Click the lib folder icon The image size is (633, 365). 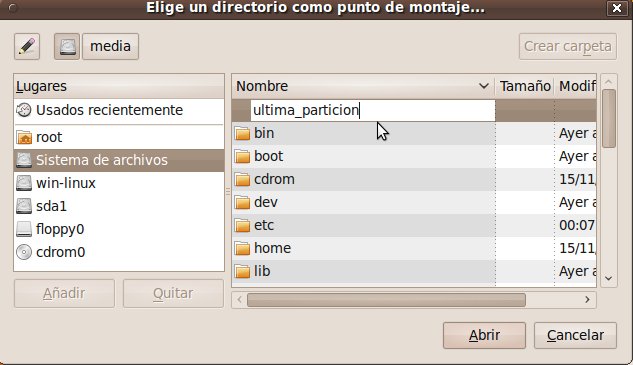[x=242, y=271]
